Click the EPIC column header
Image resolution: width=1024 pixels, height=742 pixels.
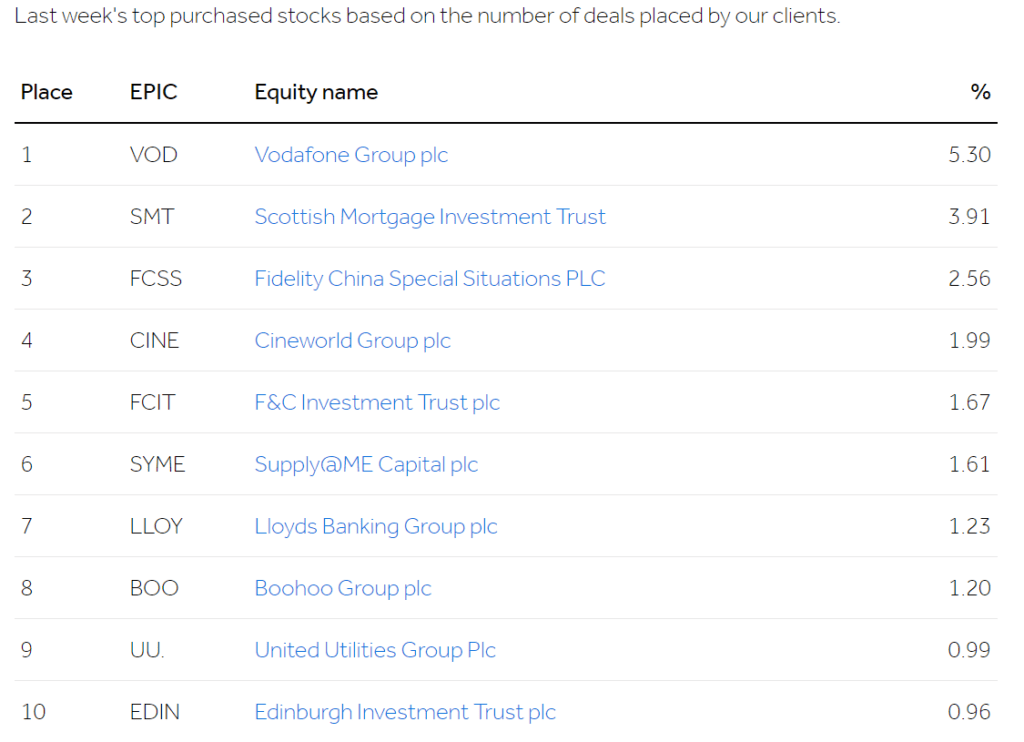(x=153, y=92)
